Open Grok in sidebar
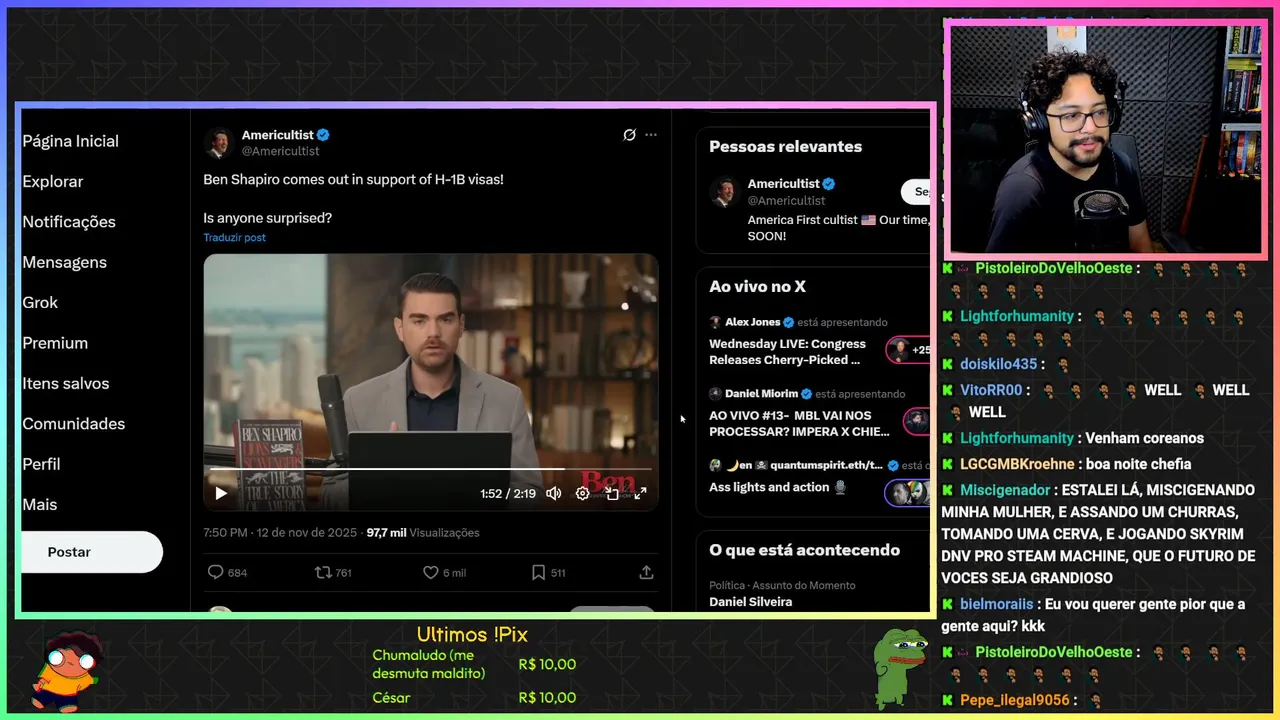This screenshot has height=720, width=1280. click(x=40, y=302)
